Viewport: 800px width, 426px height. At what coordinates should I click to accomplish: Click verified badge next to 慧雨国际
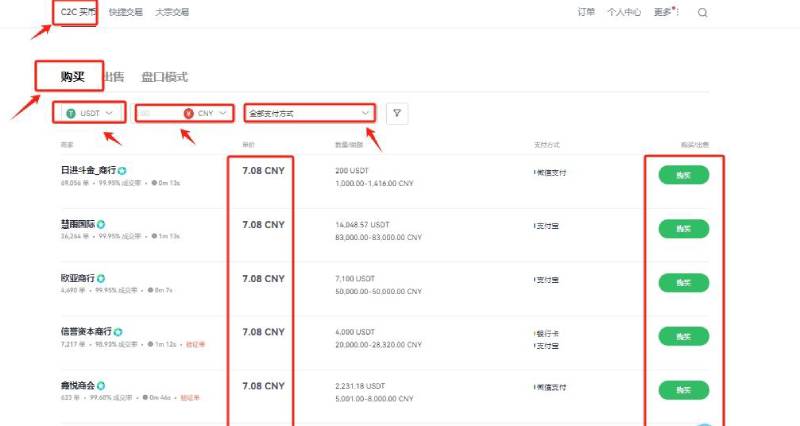101,224
